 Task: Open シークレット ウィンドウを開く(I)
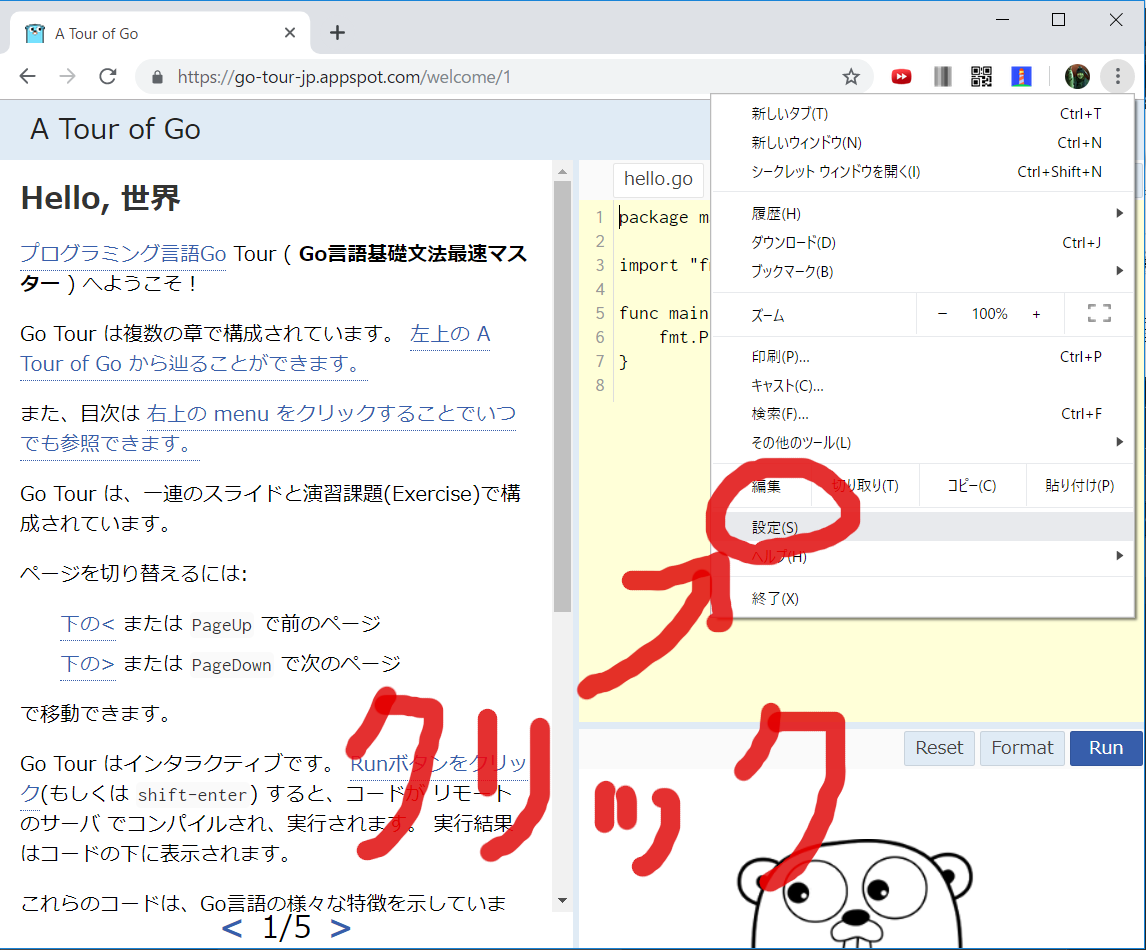923,172
